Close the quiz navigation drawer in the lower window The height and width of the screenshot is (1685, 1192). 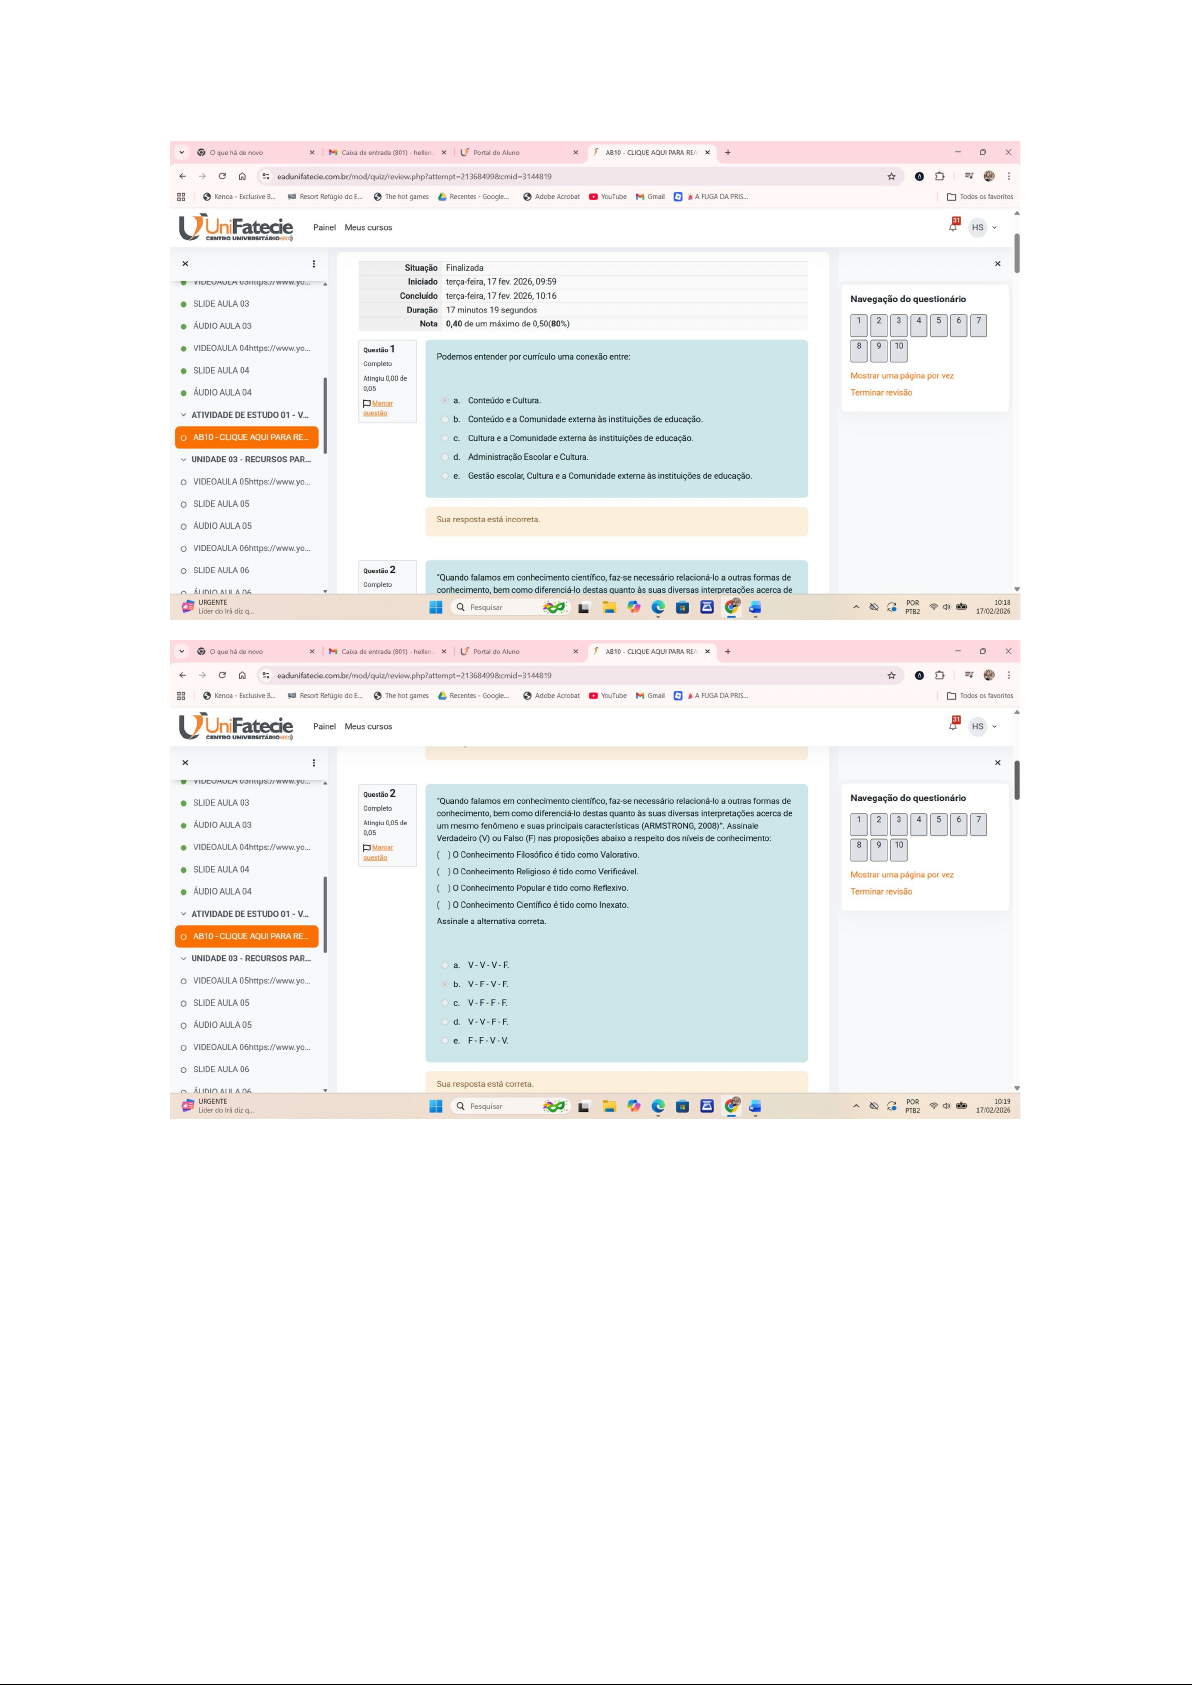tap(997, 763)
